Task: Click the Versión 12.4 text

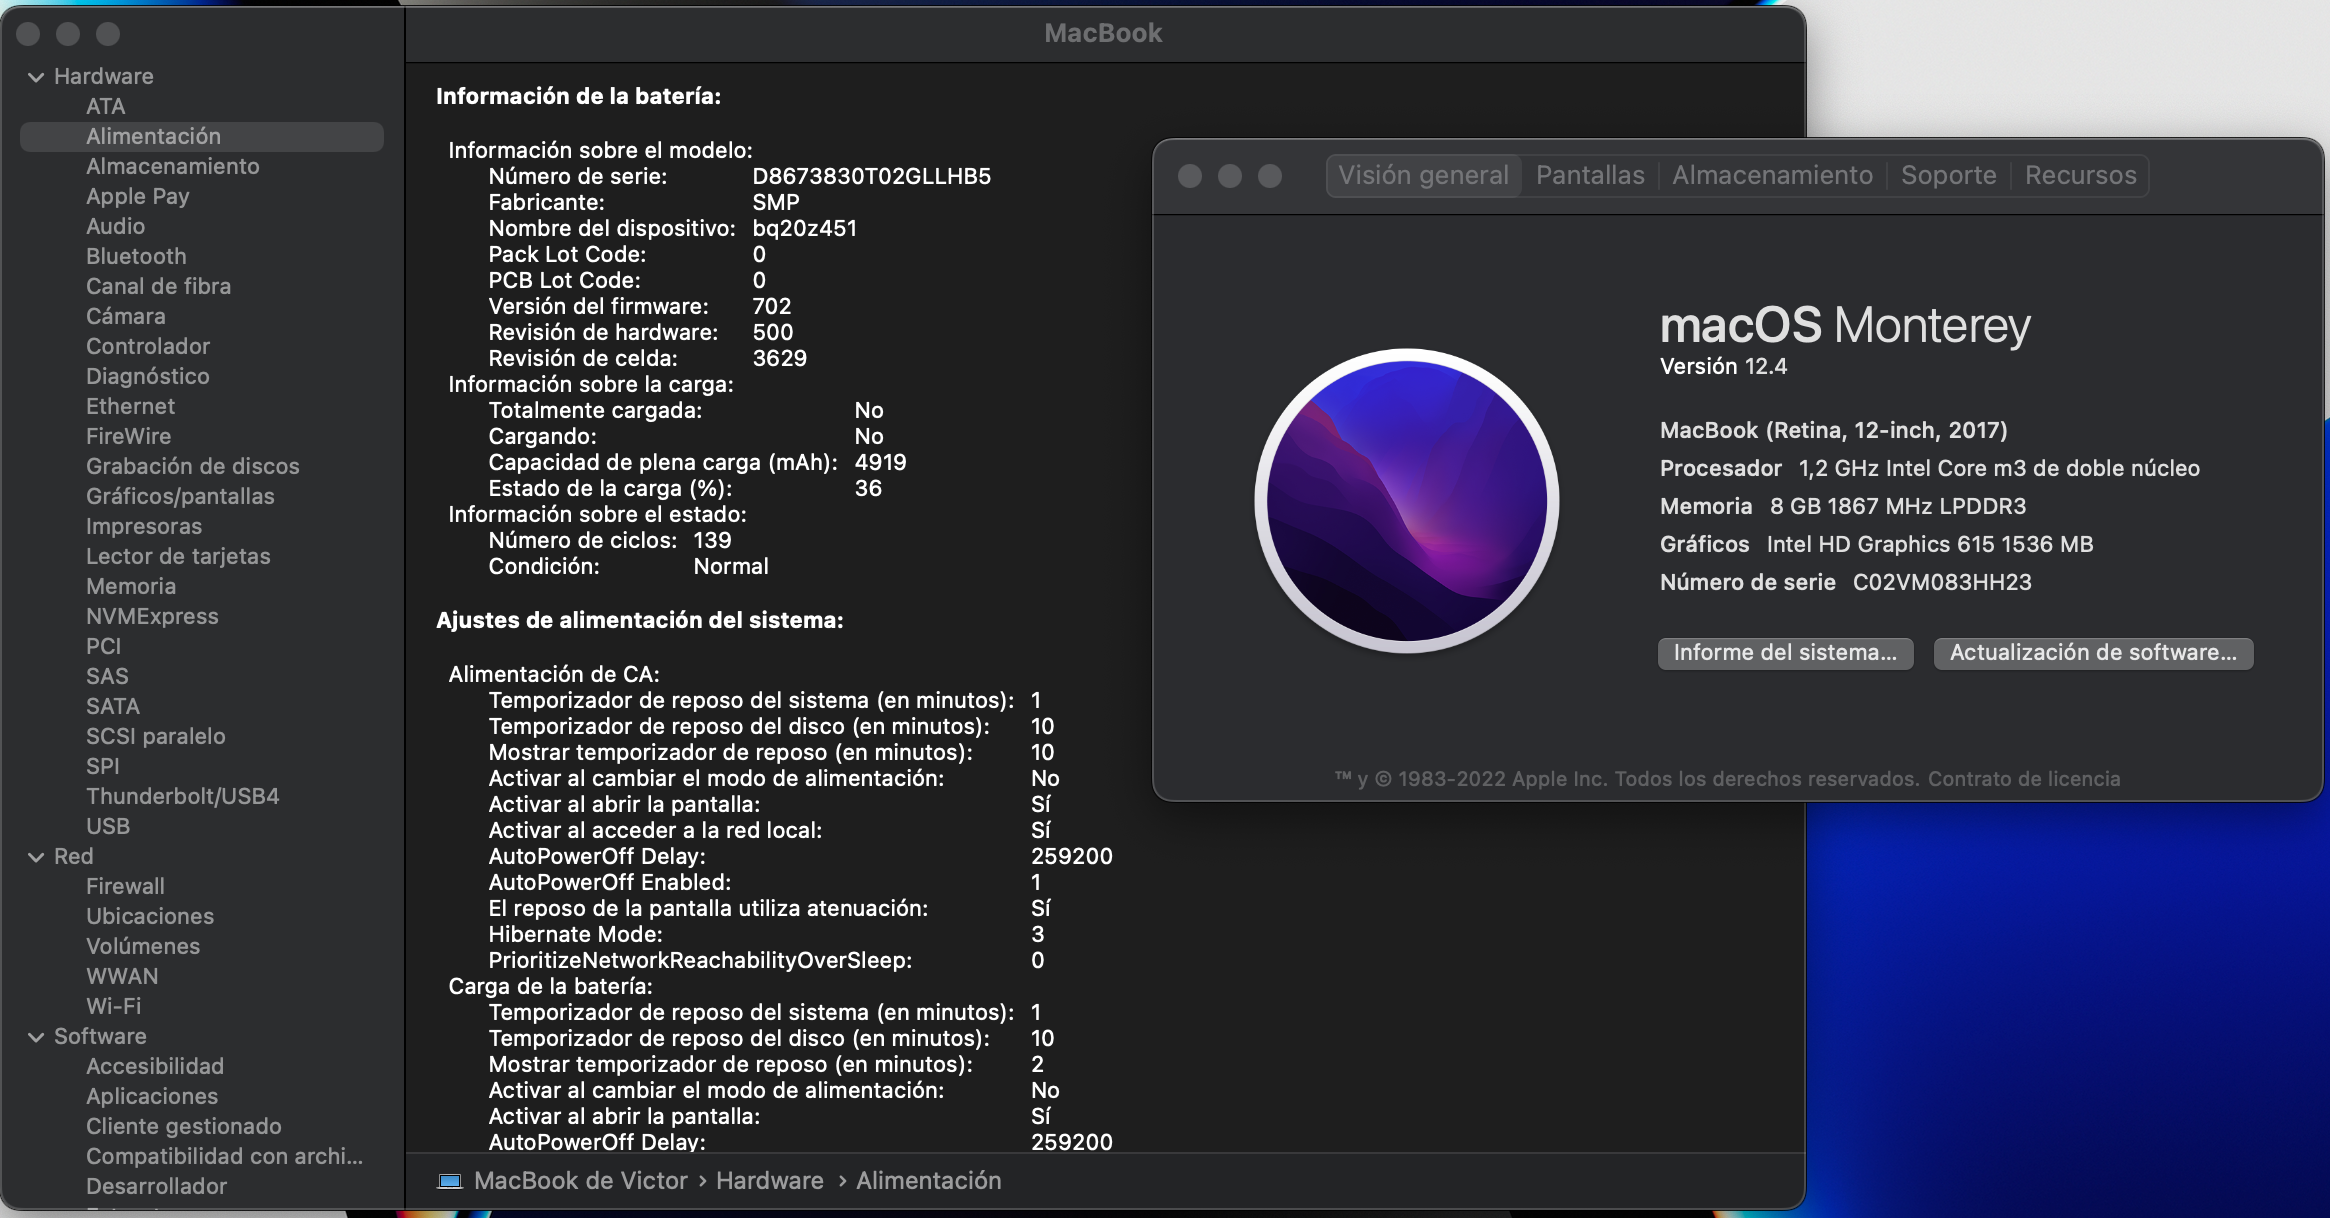Action: (1723, 367)
